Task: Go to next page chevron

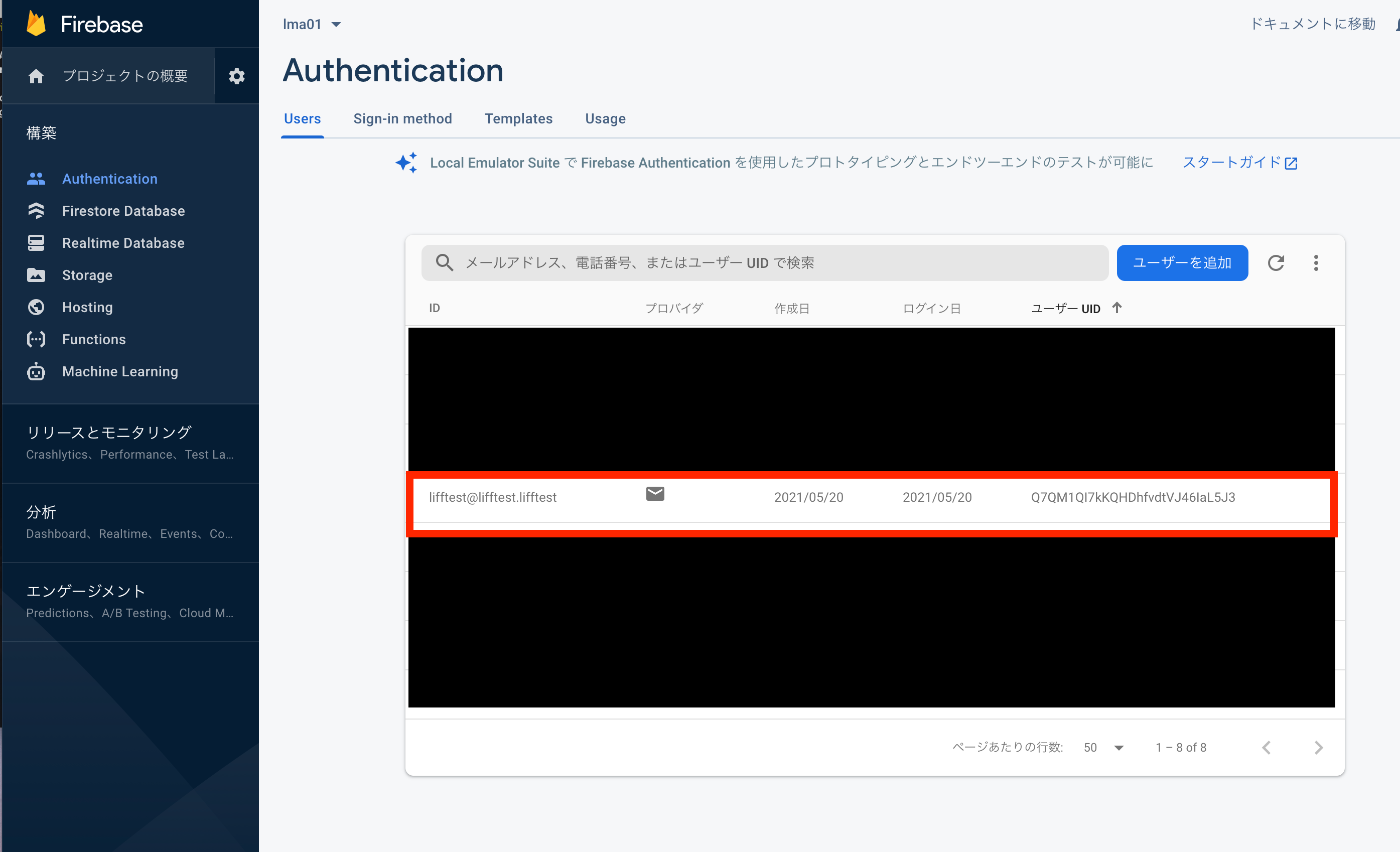Action: click(1318, 747)
